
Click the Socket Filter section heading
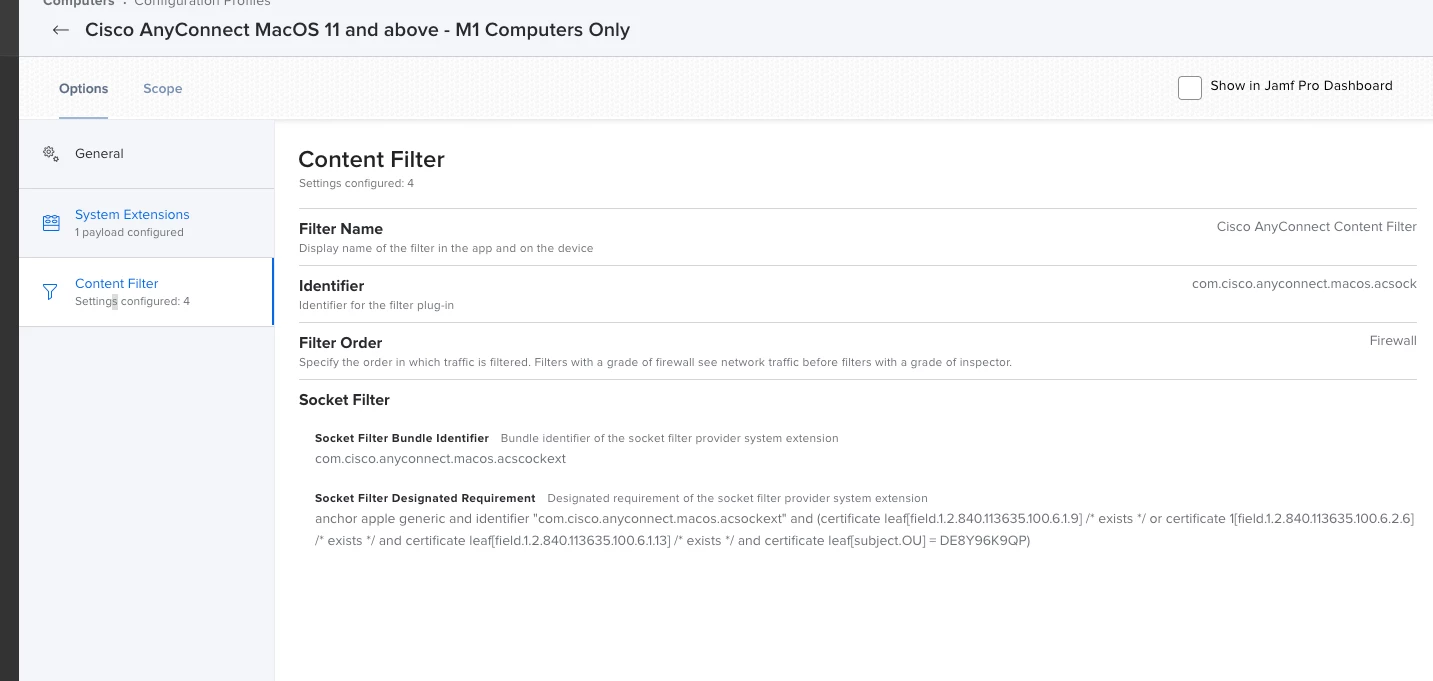click(x=344, y=400)
